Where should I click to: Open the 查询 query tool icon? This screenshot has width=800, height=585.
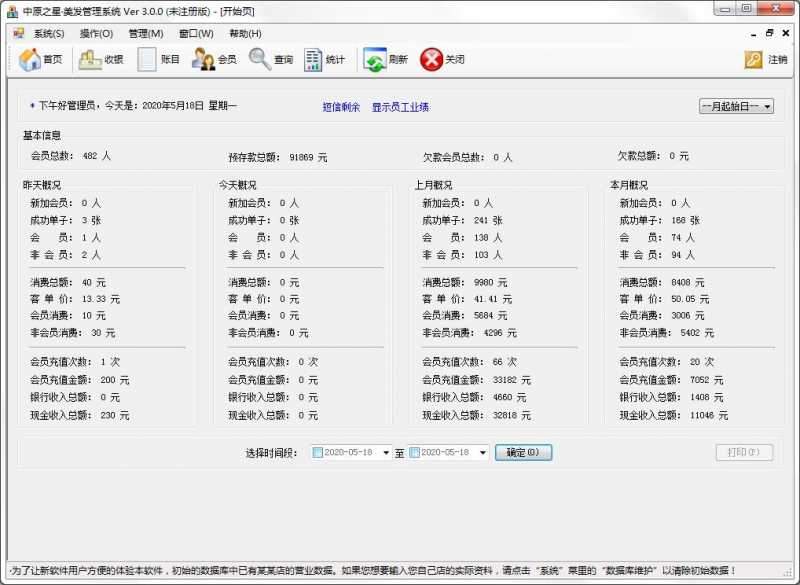271,58
